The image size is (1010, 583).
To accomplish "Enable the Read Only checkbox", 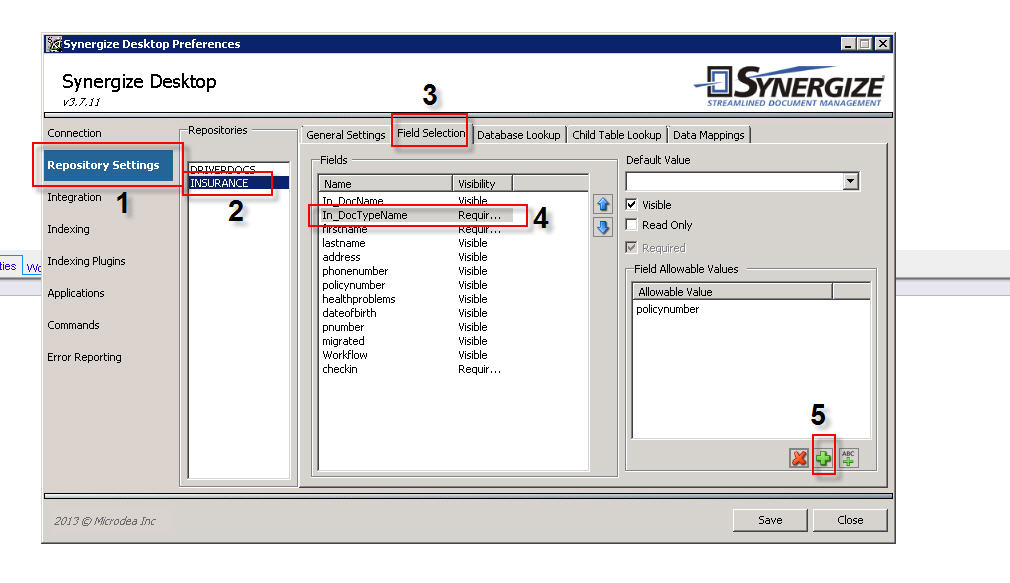I will [x=631, y=225].
